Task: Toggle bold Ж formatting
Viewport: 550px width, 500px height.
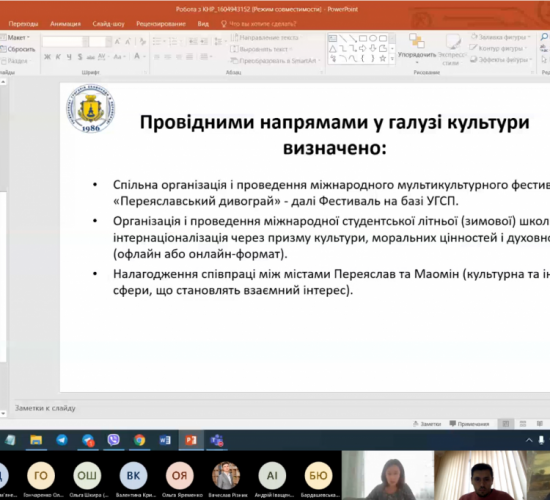Action: point(47,57)
